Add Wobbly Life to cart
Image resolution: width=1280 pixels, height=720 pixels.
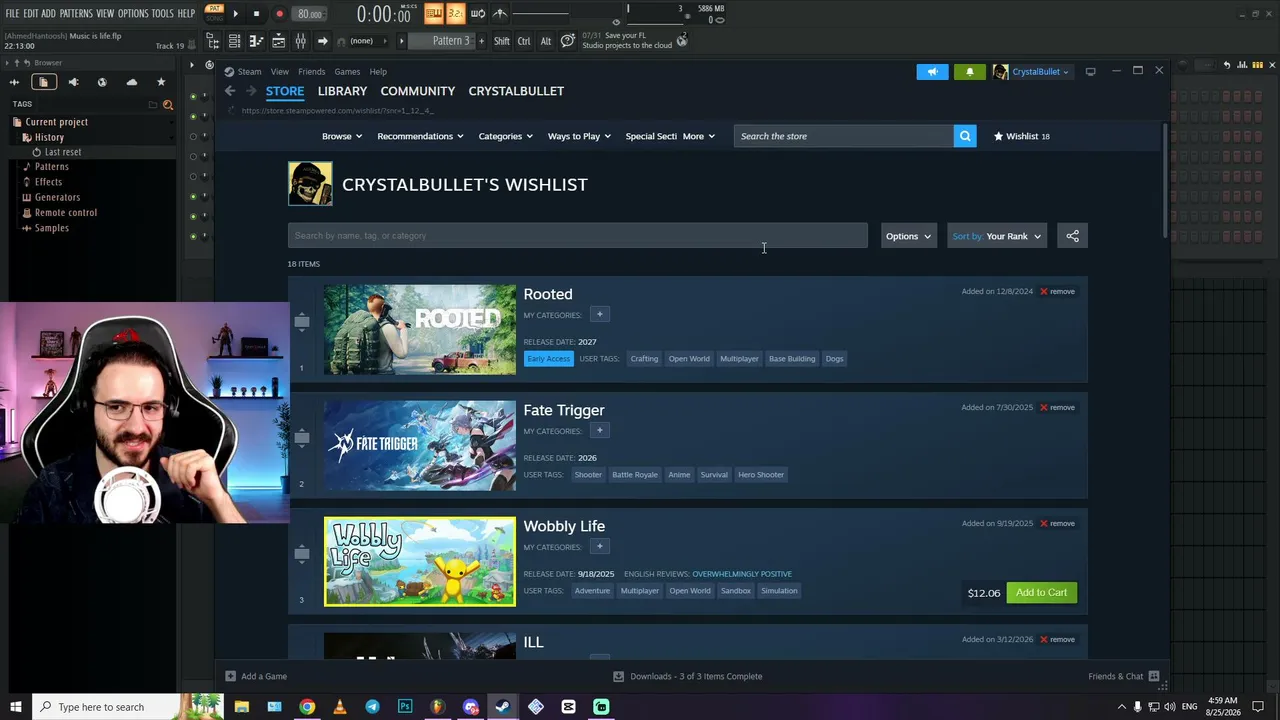[x=1041, y=593]
